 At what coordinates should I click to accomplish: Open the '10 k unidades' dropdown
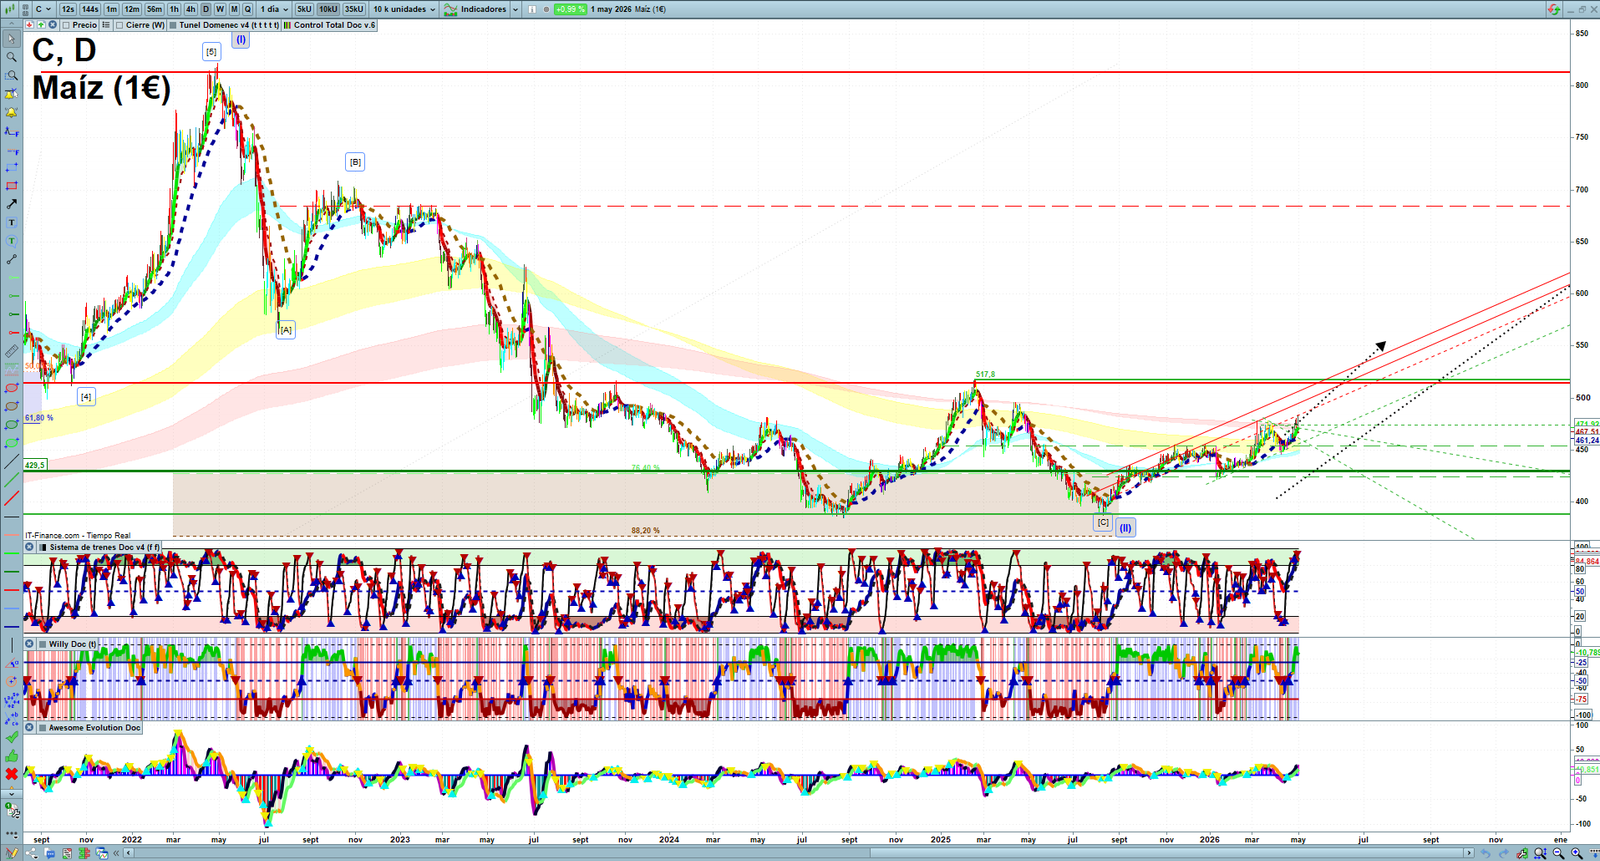tap(404, 9)
